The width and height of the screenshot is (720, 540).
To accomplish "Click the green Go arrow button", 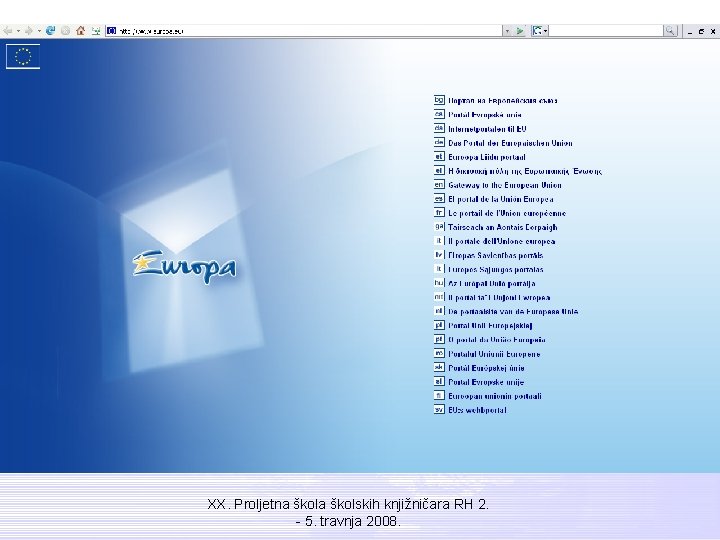I will 520,31.
